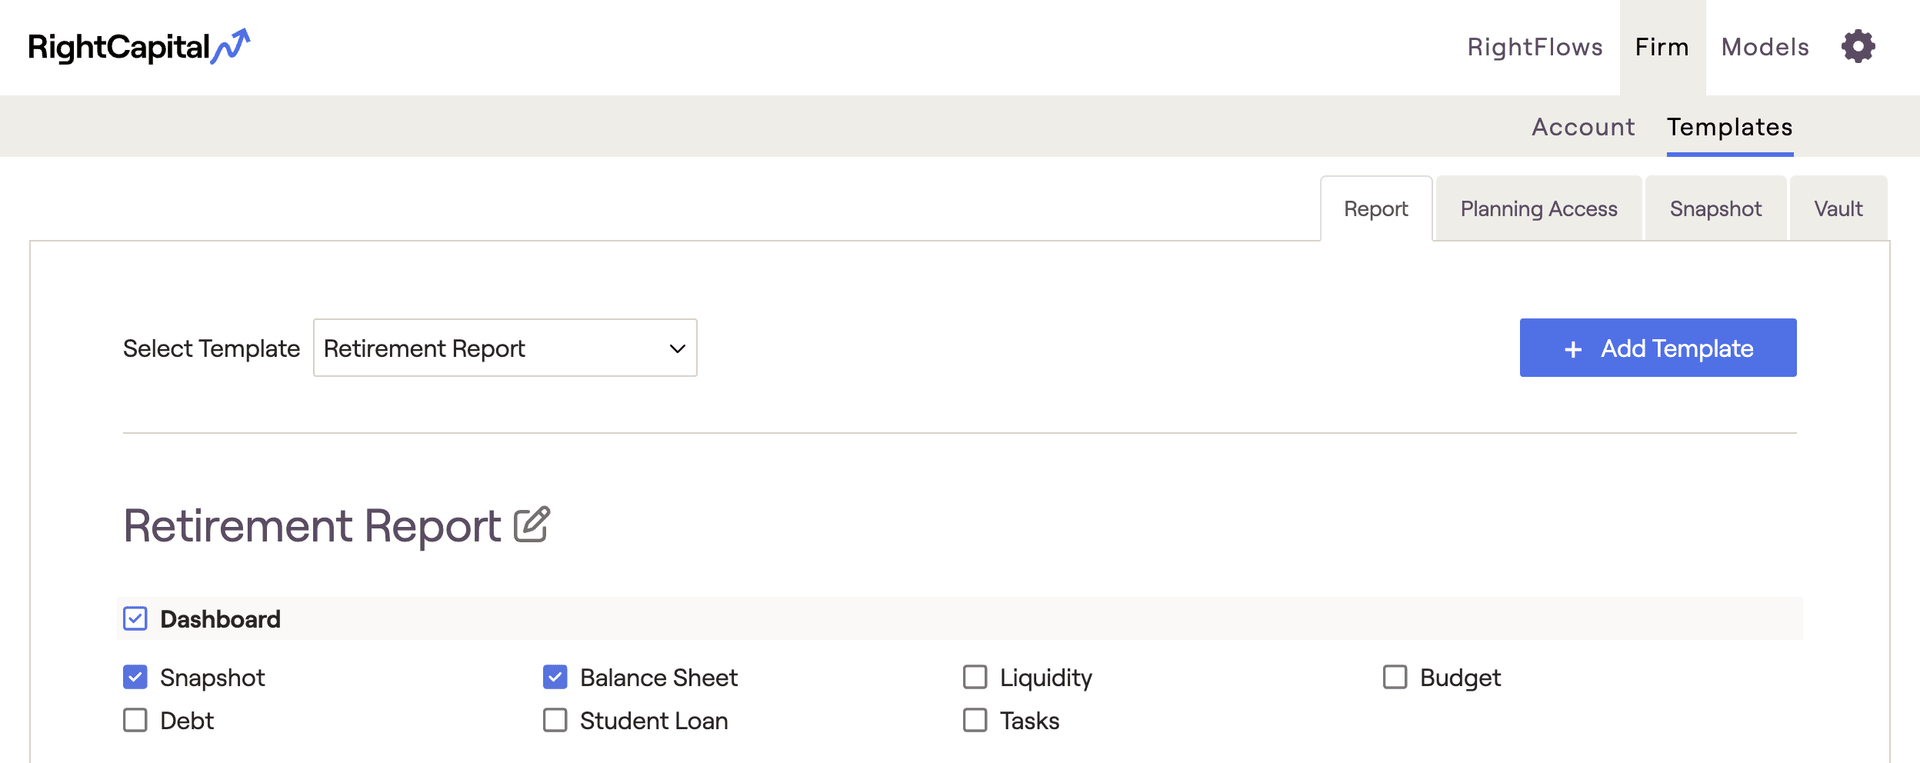Click the plus icon on Add Template
Viewport: 1920px width, 763px height.
click(1573, 349)
